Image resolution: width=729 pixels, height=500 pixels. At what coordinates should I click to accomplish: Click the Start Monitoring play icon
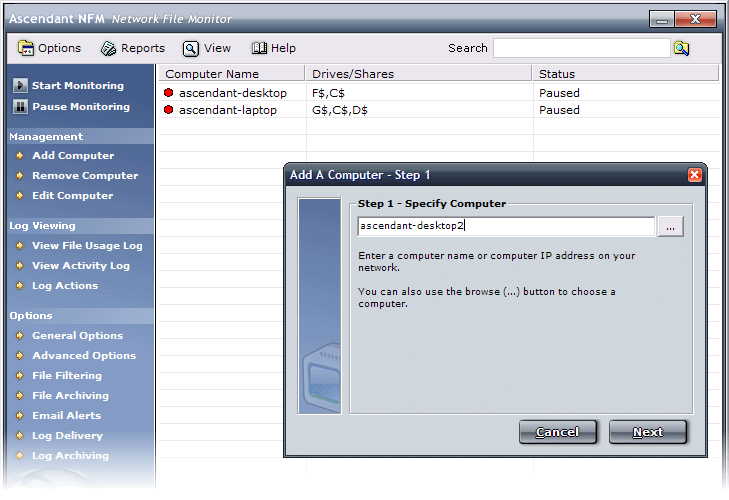coord(20,86)
